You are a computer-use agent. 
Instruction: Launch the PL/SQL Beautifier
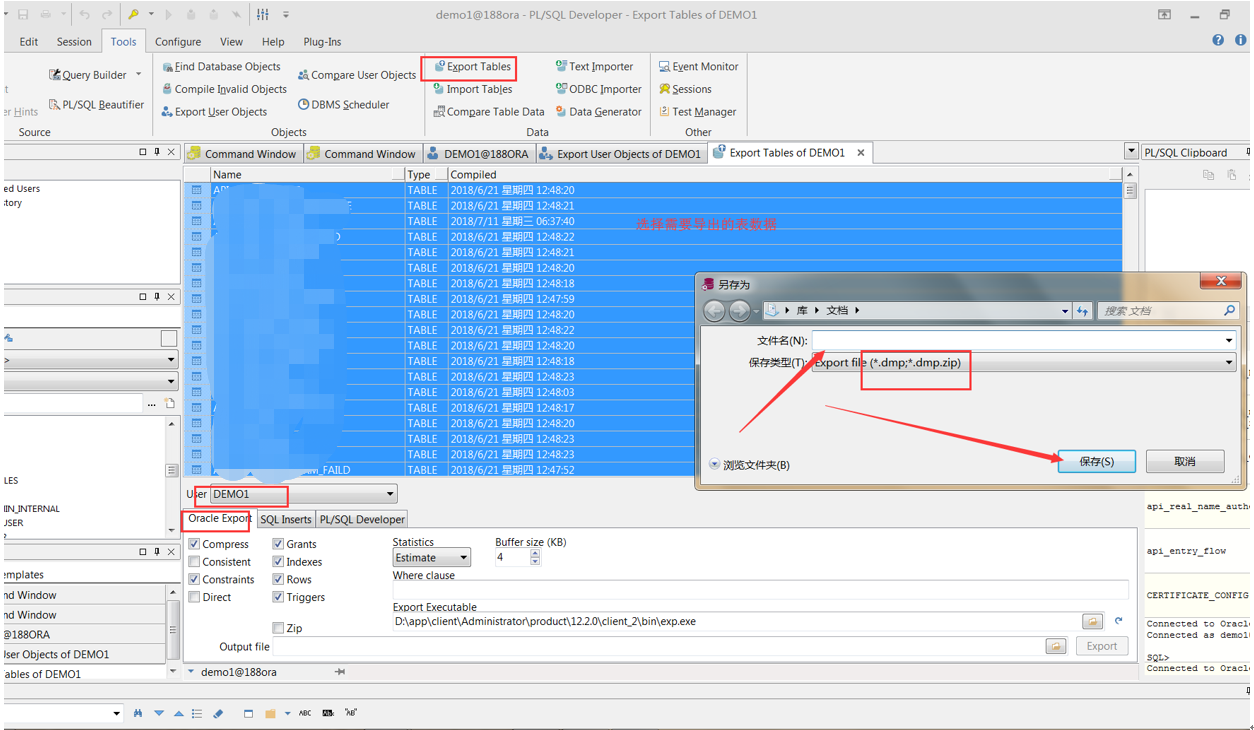(96, 105)
